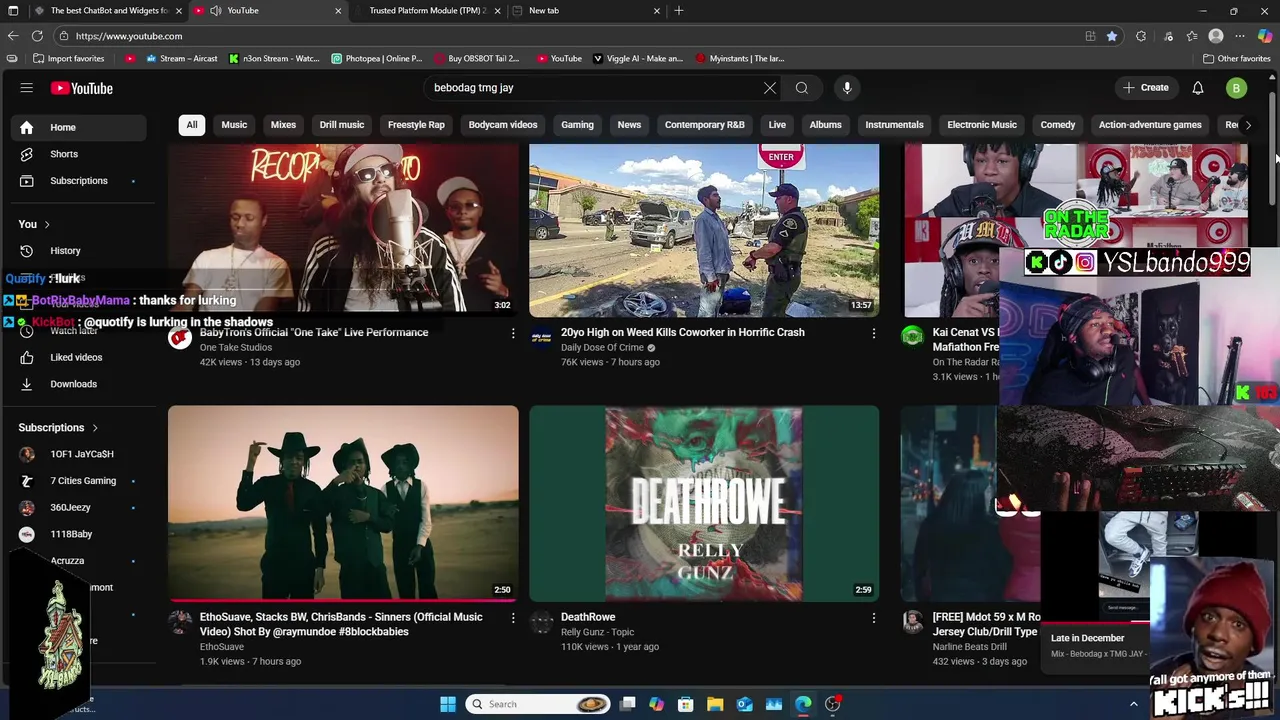Open the Windows Start menu
The image size is (1280, 720).
click(x=448, y=704)
